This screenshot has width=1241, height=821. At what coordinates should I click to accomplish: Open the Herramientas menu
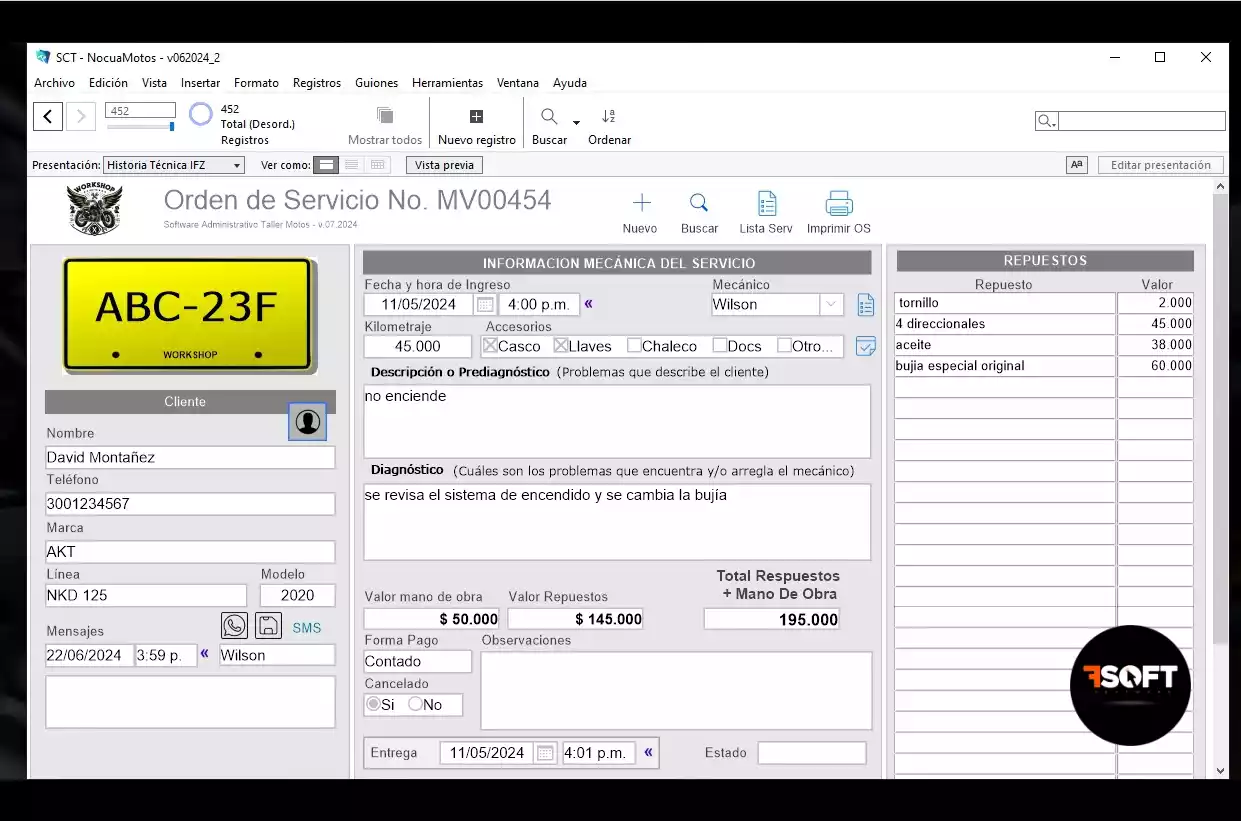(x=447, y=83)
